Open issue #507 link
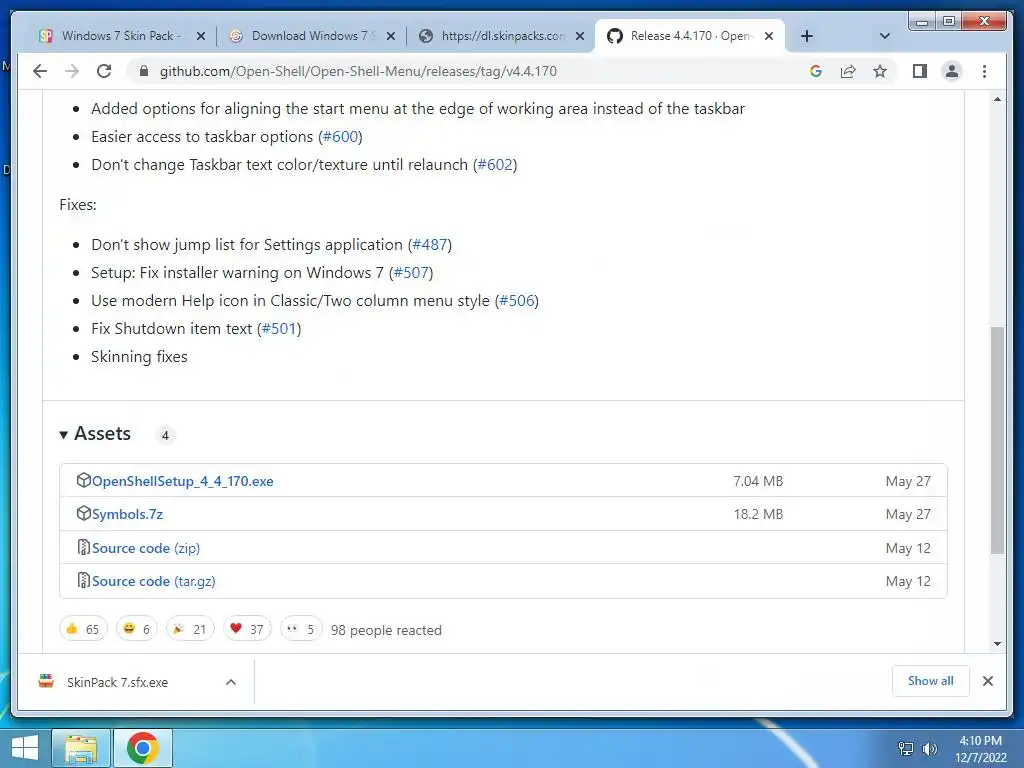 pos(411,272)
